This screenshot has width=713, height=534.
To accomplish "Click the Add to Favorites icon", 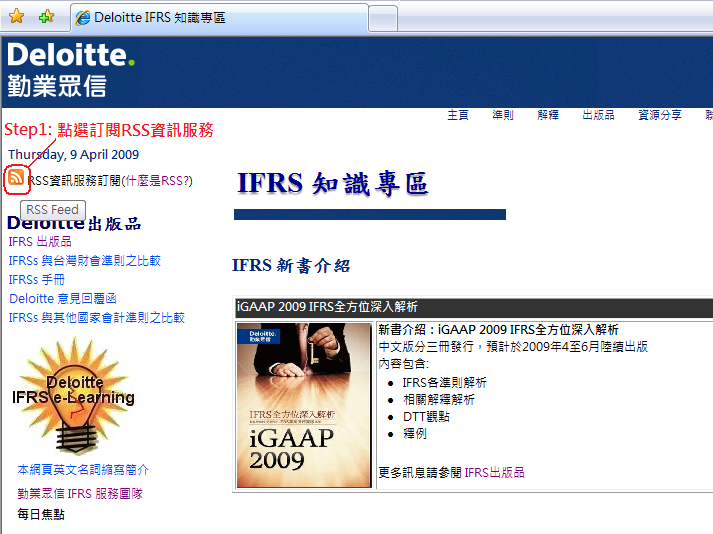I will 46,17.
